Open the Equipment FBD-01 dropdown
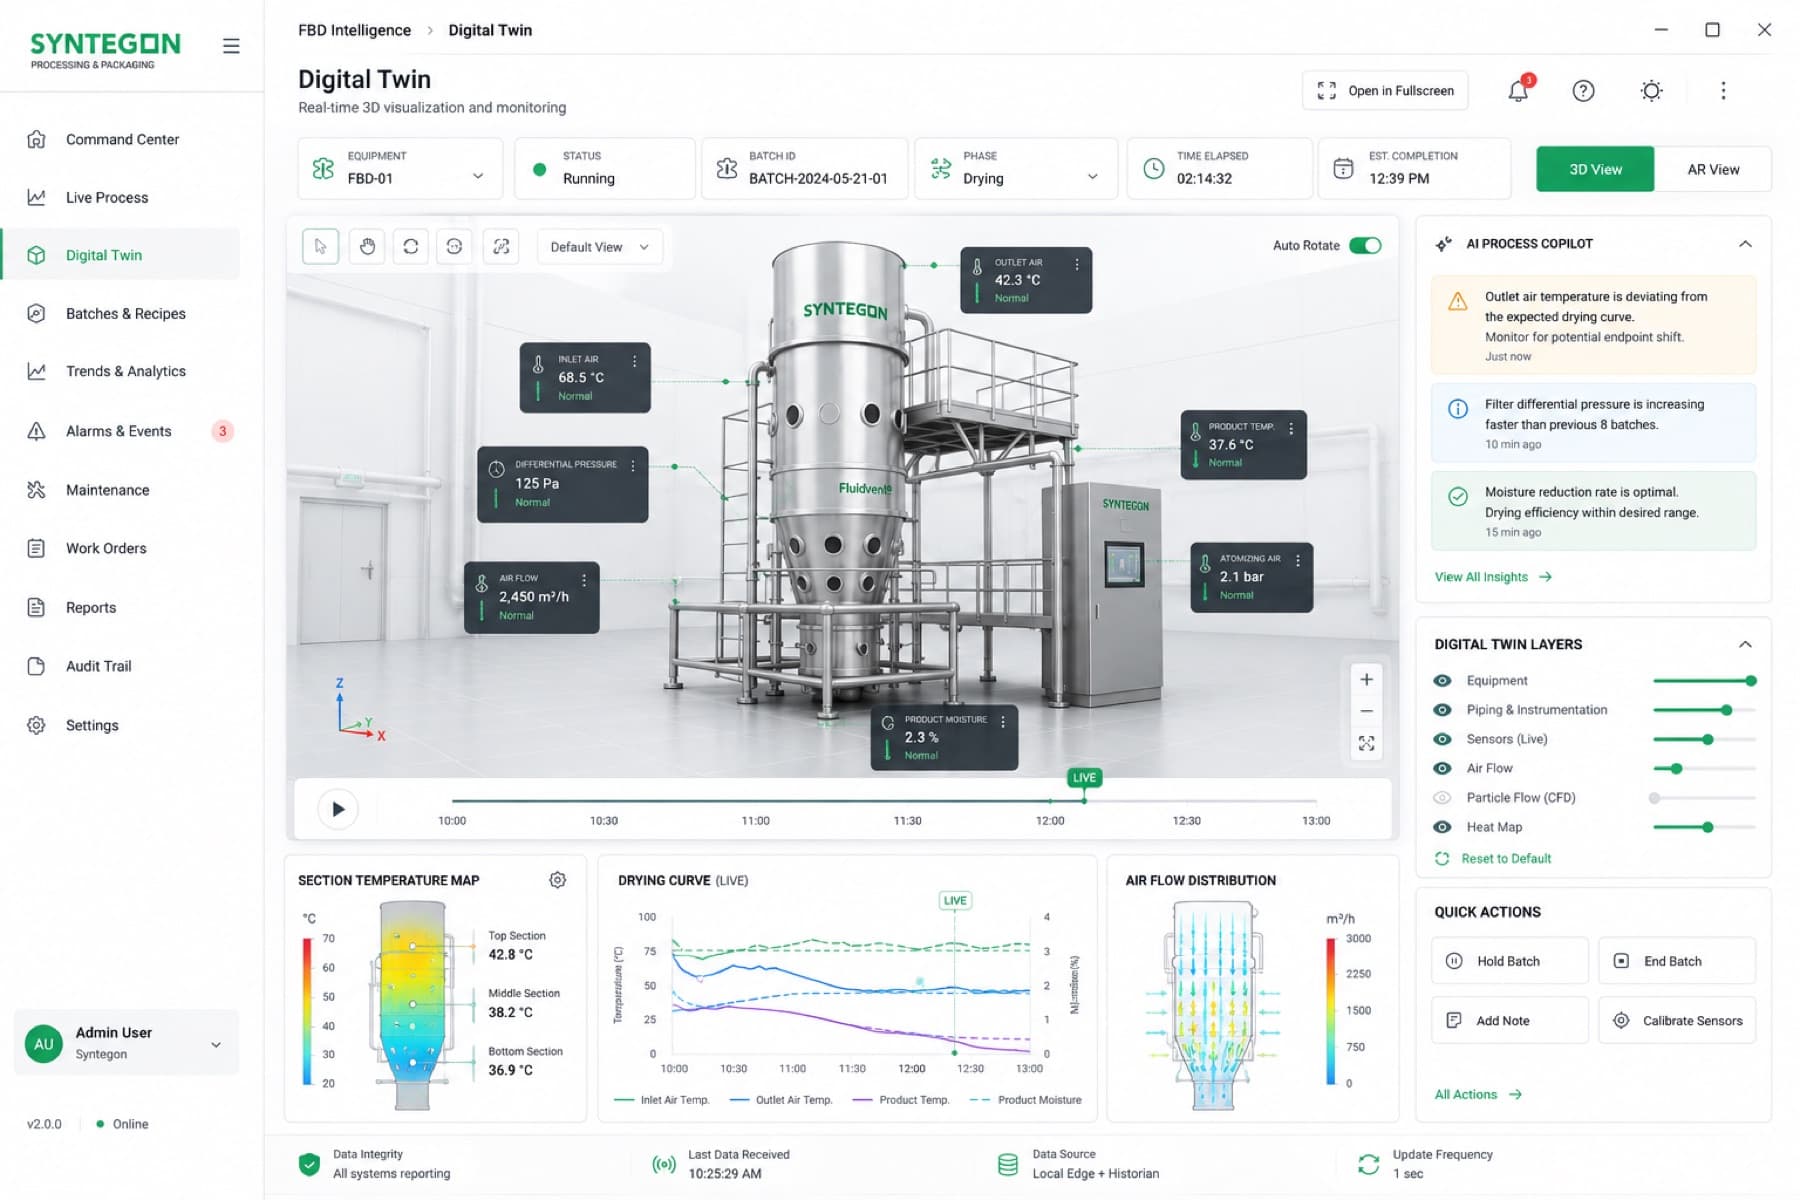 click(400, 168)
